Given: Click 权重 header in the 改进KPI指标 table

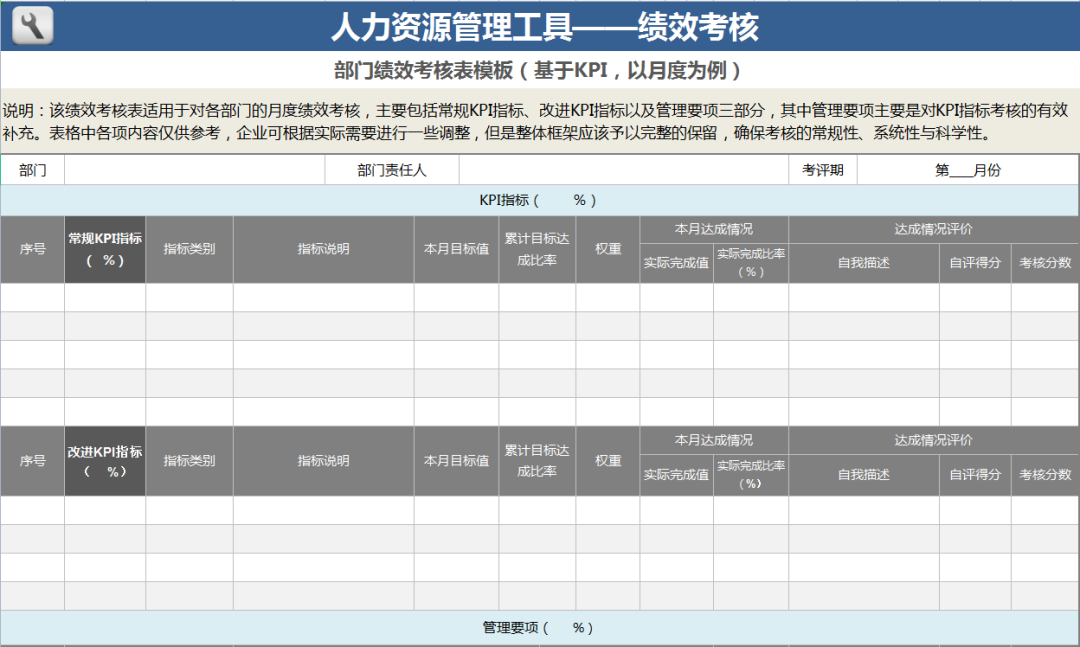Looking at the screenshot, I should (608, 461).
